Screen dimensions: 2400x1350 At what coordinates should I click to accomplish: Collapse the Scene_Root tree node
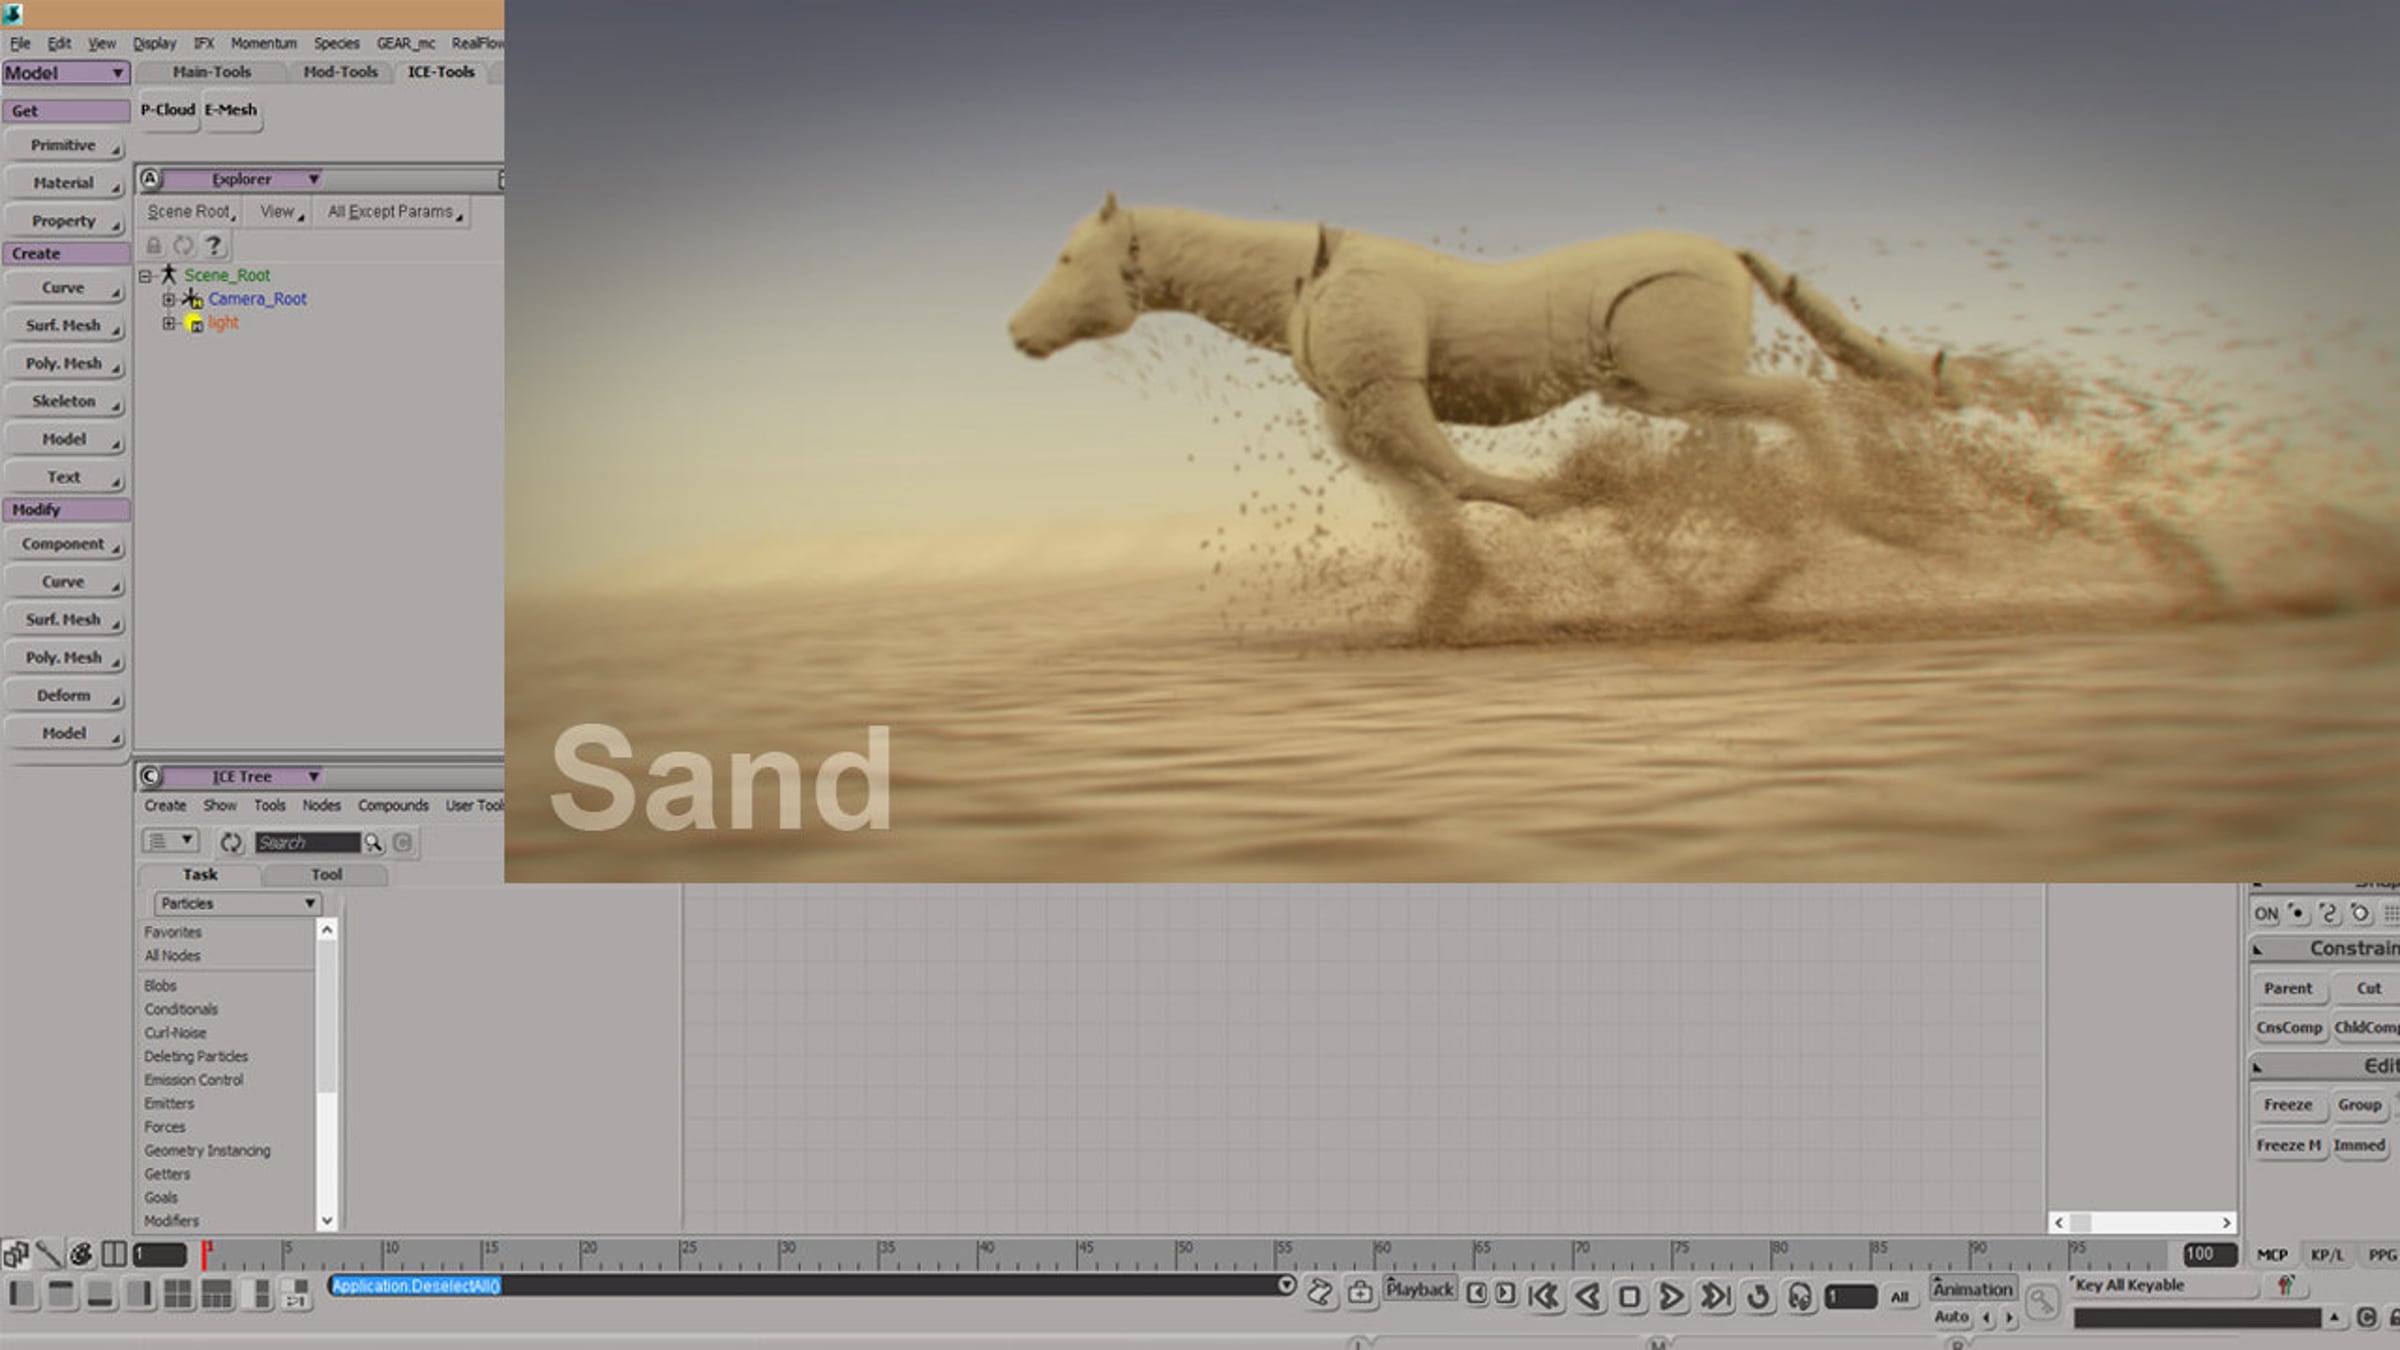click(x=146, y=275)
